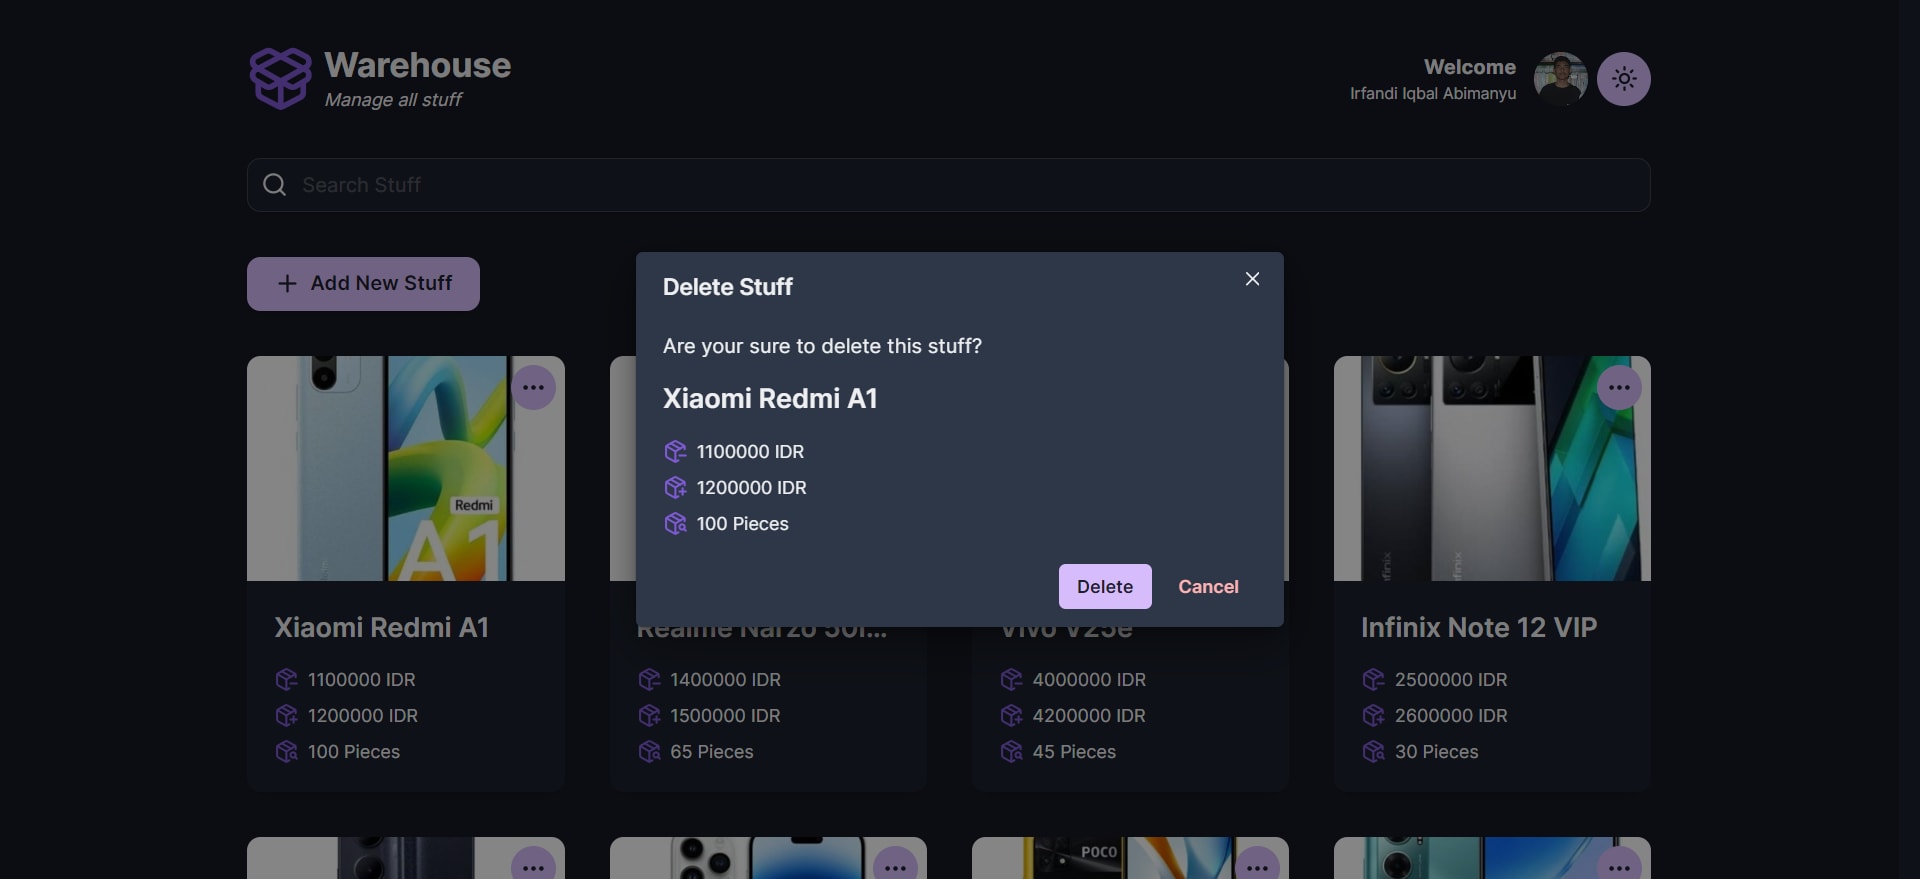
Task: Click the Irfandi Iqbal Abimanyu username
Action: click(x=1433, y=93)
